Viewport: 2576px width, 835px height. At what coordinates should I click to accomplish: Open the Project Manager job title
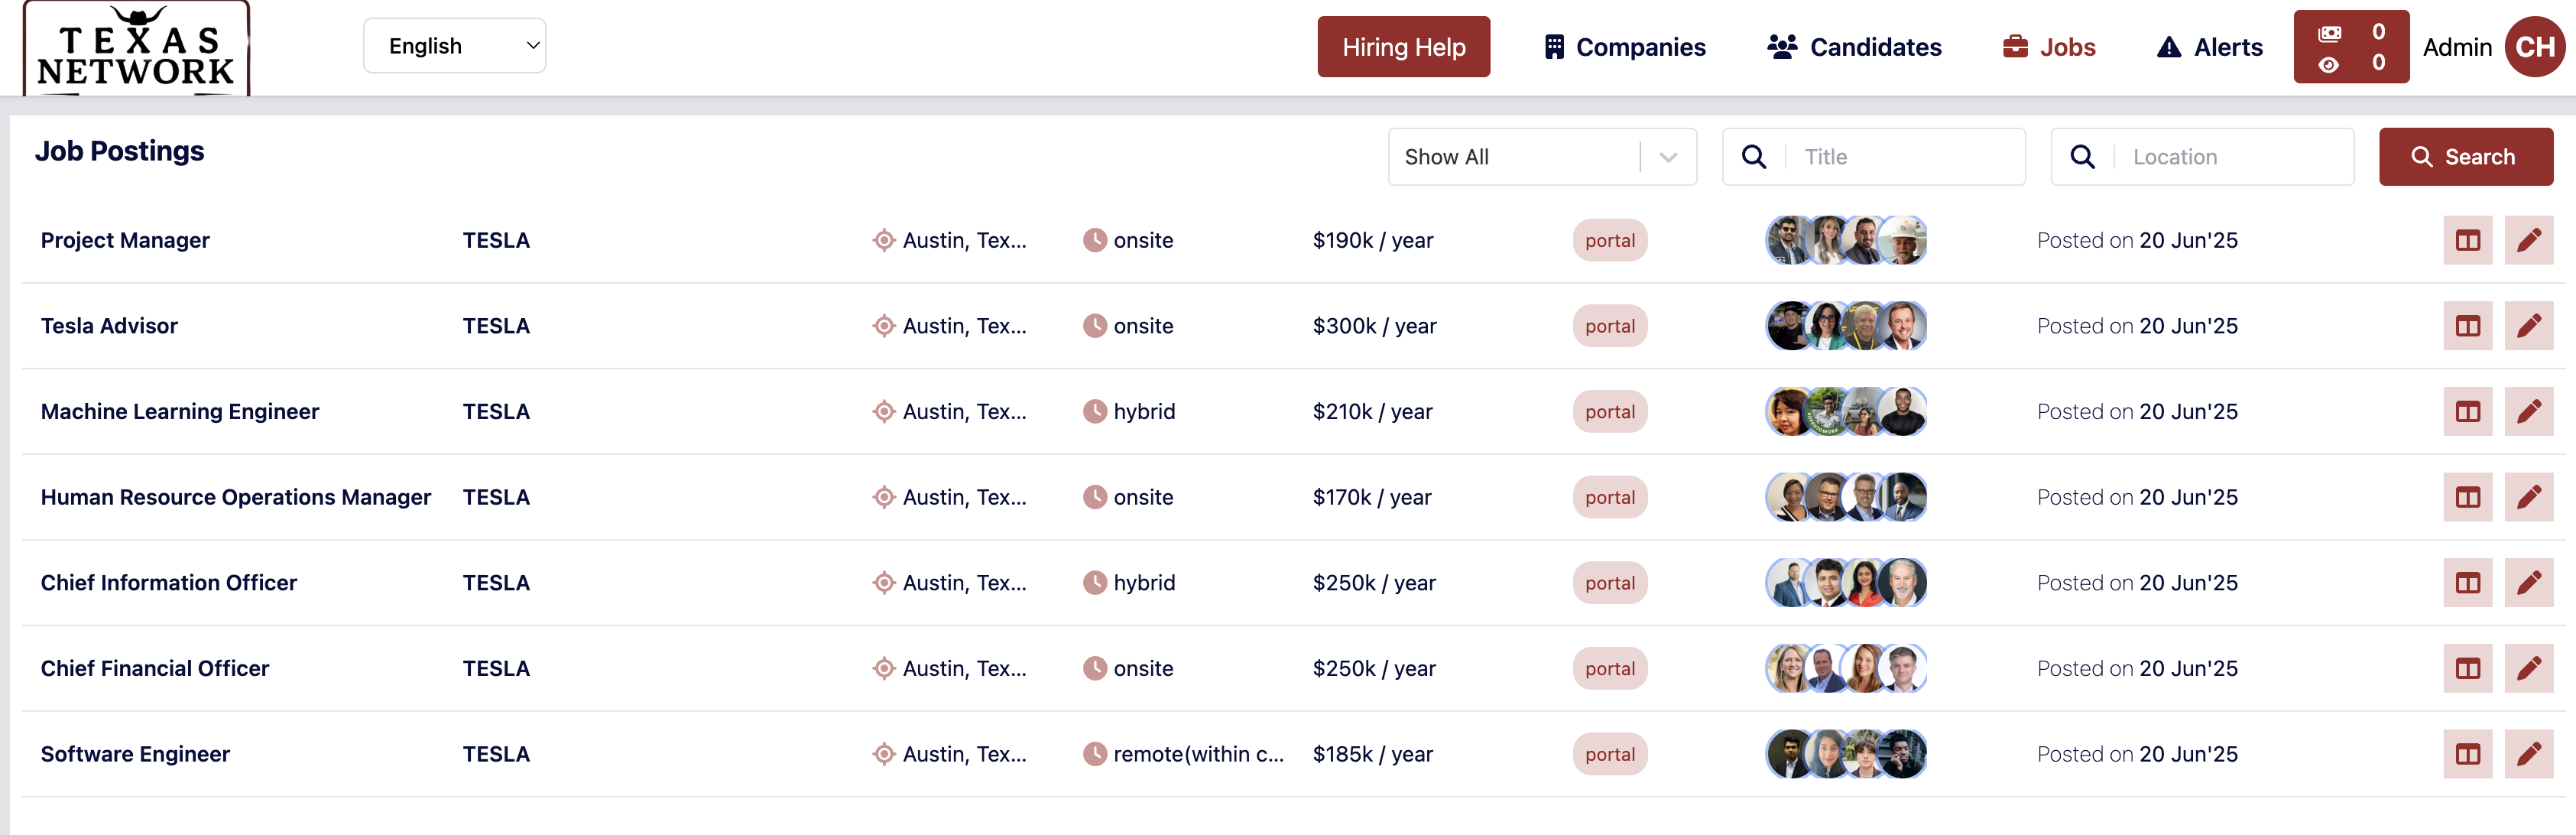pos(125,240)
